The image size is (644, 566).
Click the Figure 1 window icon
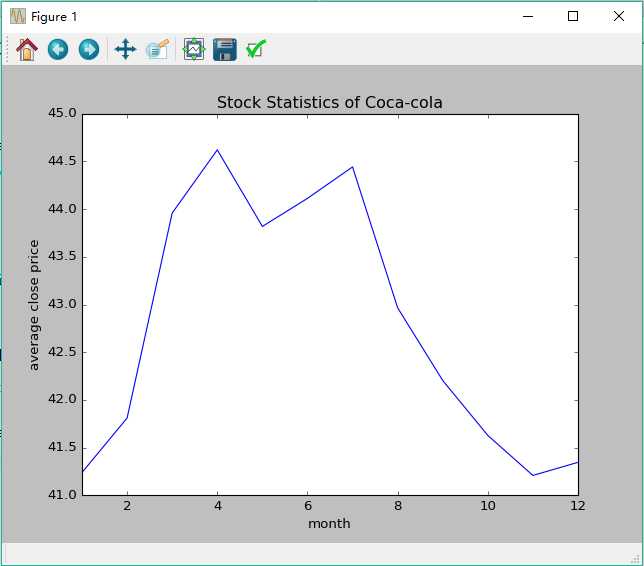[x=18, y=16]
